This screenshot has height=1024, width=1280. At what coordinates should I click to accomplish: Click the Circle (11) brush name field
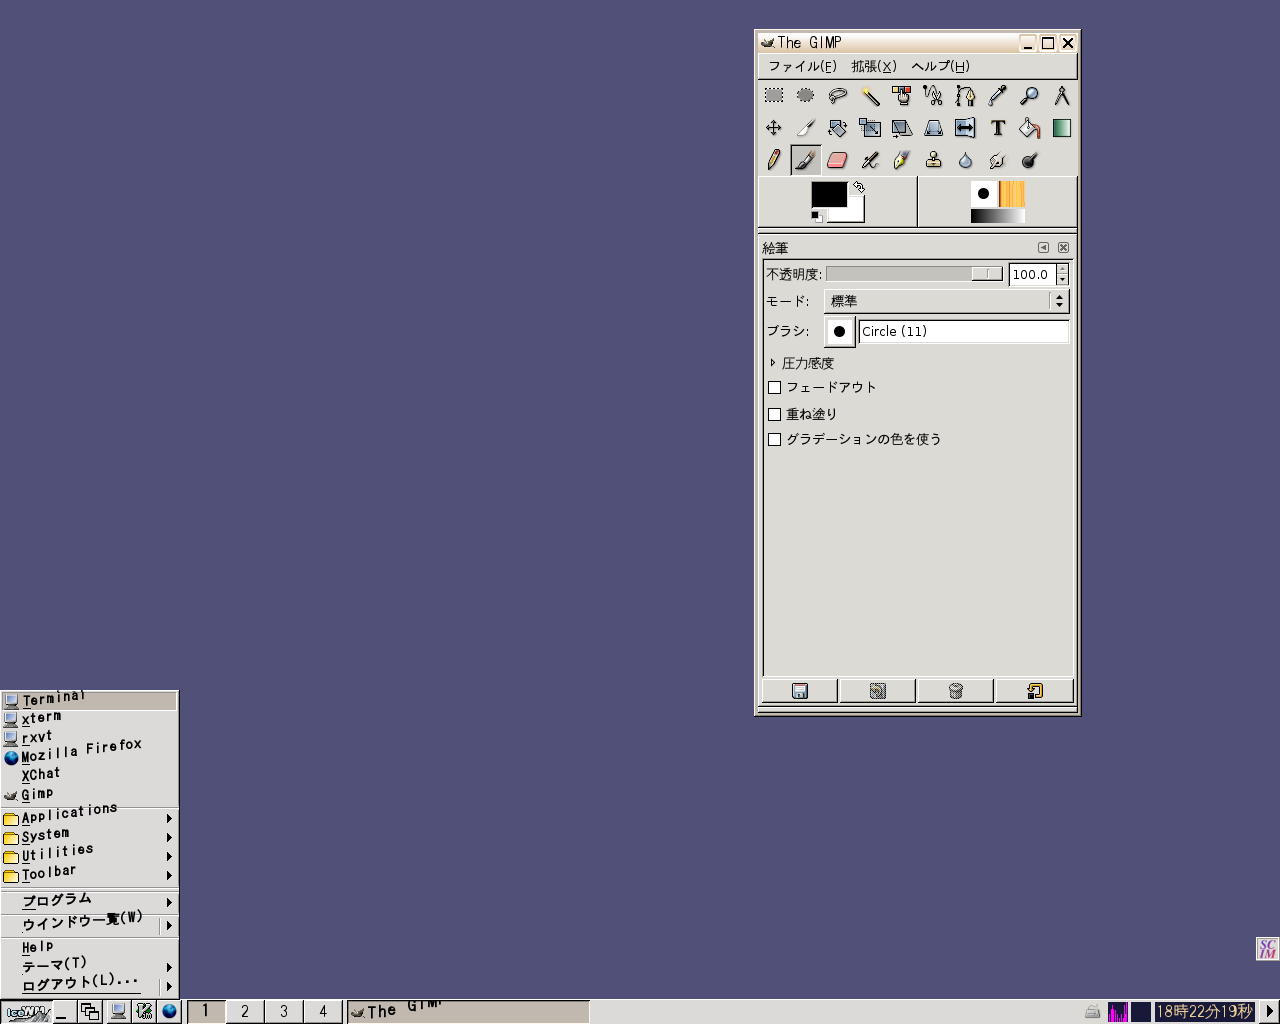964,331
